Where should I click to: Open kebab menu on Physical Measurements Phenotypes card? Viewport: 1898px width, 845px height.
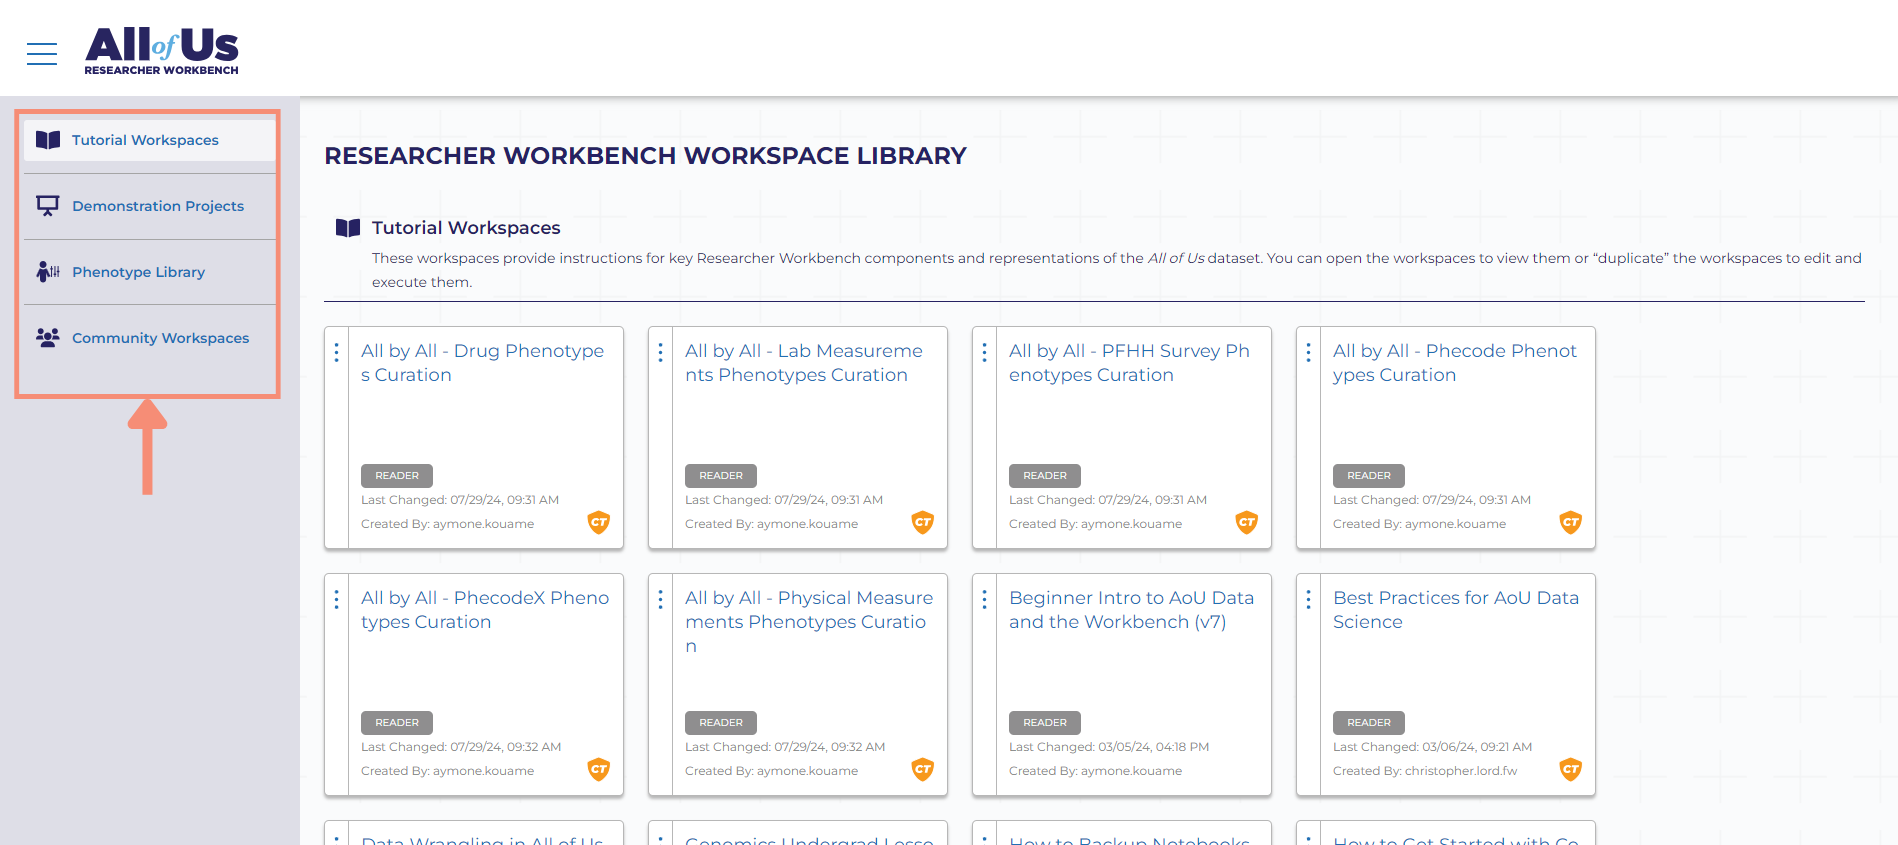[x=660, y=599]
